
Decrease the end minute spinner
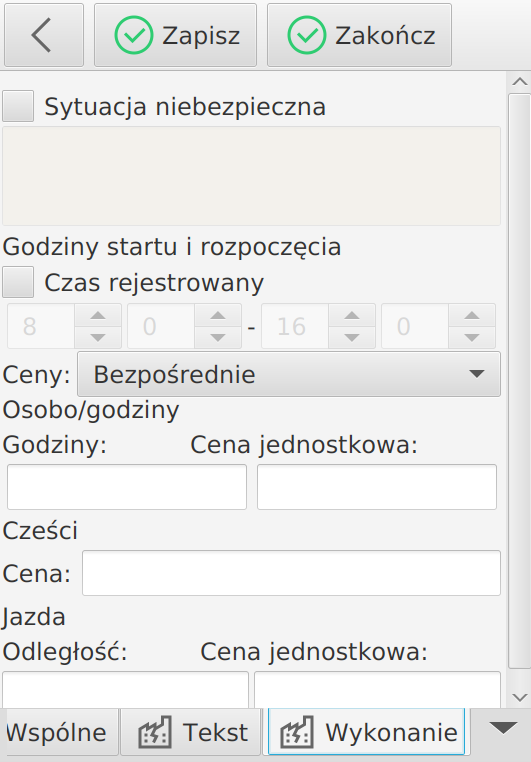pyautogui.click(x=472, y=337)
